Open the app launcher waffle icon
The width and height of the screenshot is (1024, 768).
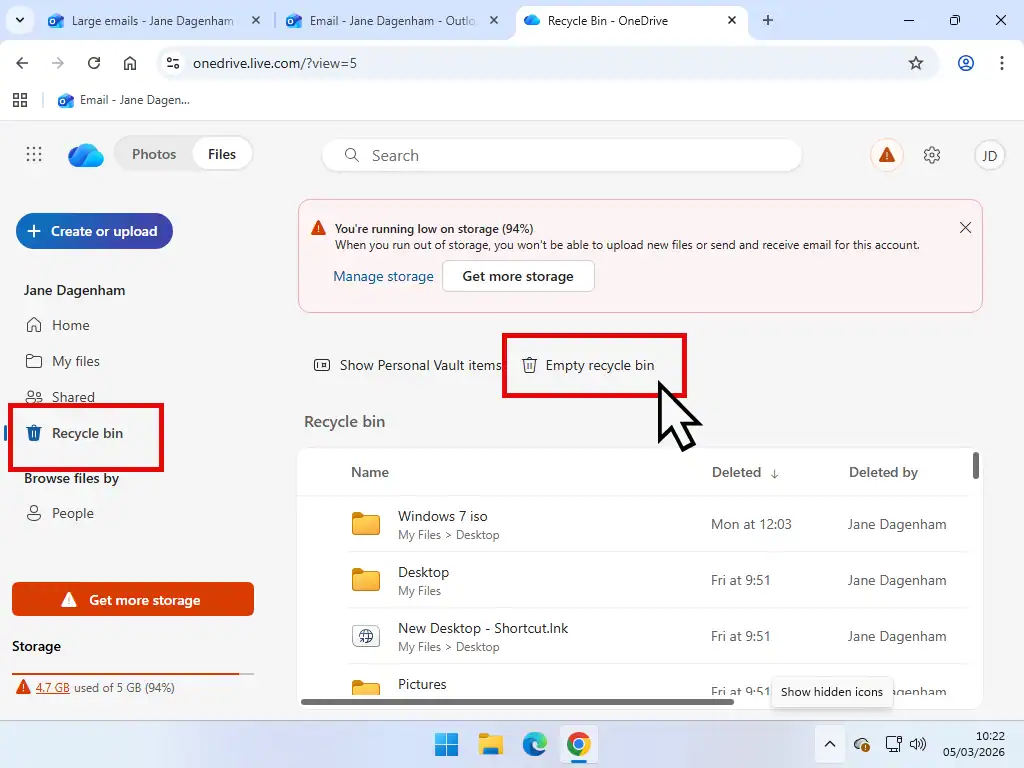pos(33,154)
